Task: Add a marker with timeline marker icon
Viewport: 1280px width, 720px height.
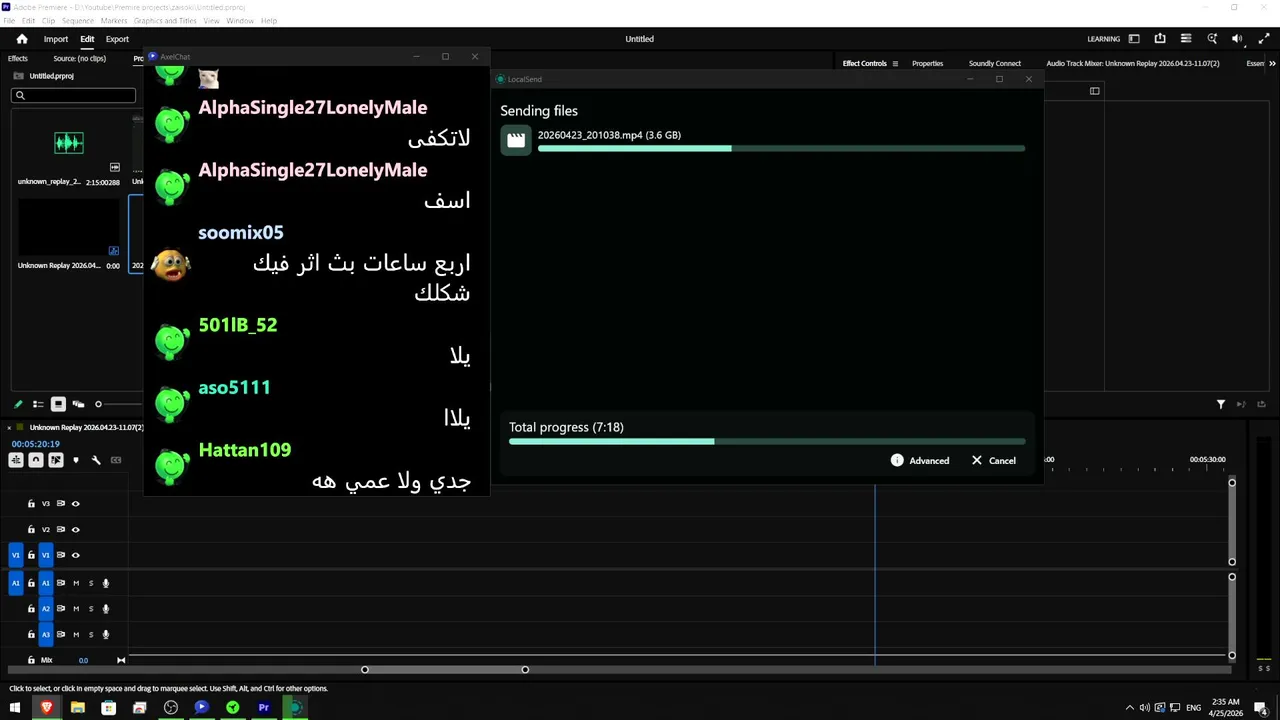Action: 76,460
